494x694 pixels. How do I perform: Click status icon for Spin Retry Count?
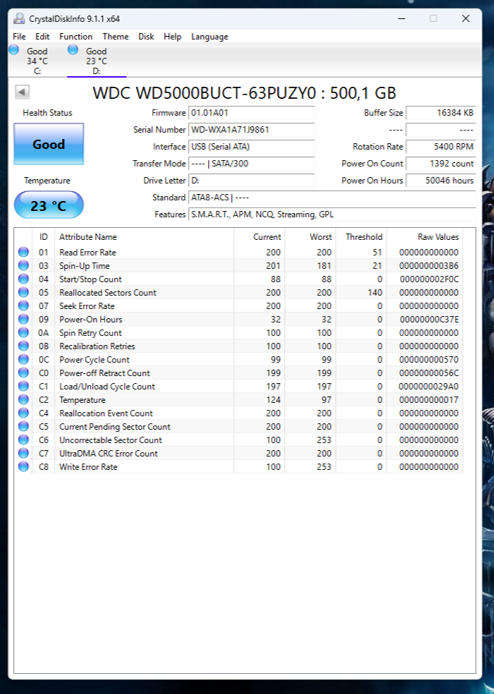tap(23, 332)
